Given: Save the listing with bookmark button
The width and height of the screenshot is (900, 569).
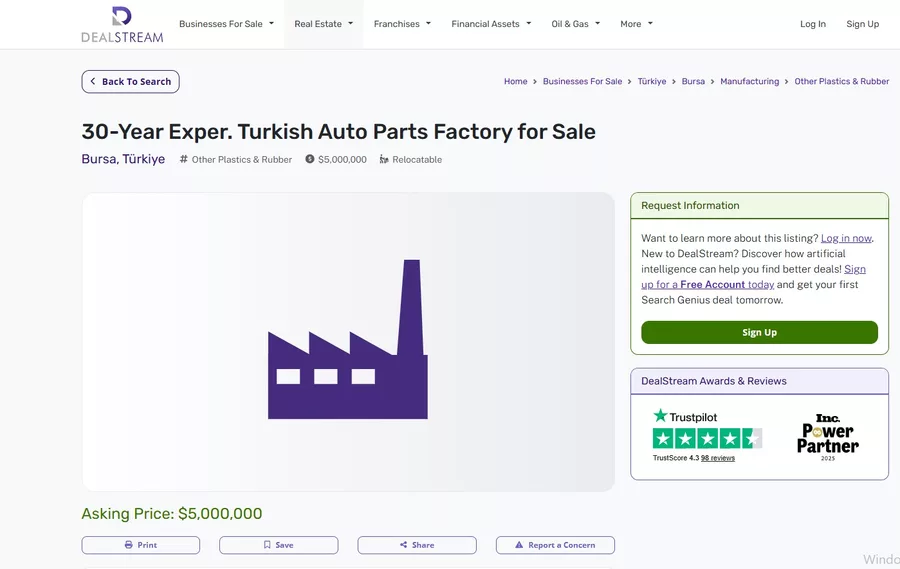Looking at the screenshot, I should (278, 545).
